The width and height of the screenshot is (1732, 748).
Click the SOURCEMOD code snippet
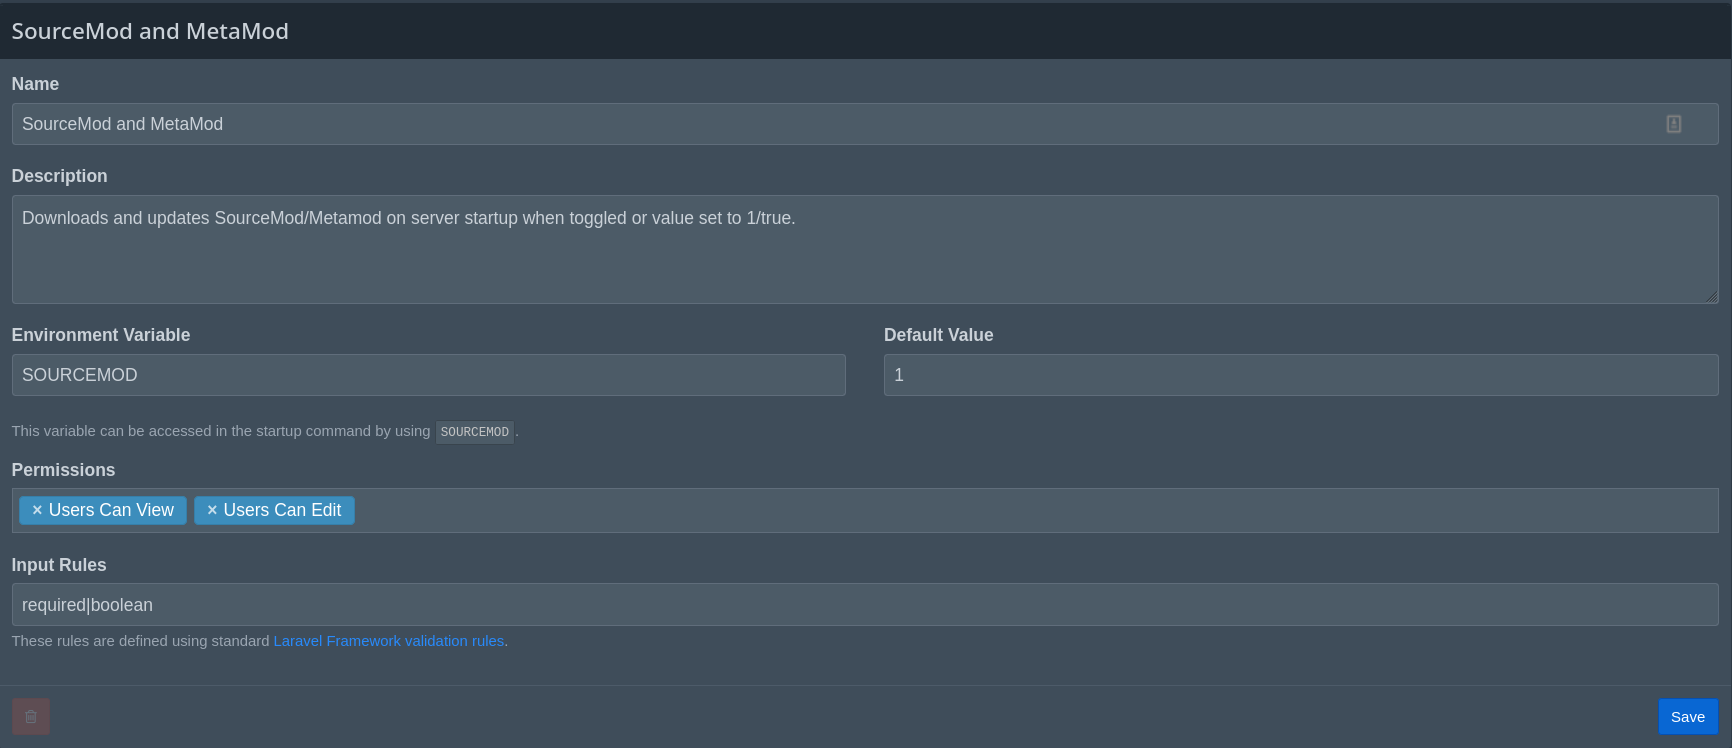[x=475, y=432]
